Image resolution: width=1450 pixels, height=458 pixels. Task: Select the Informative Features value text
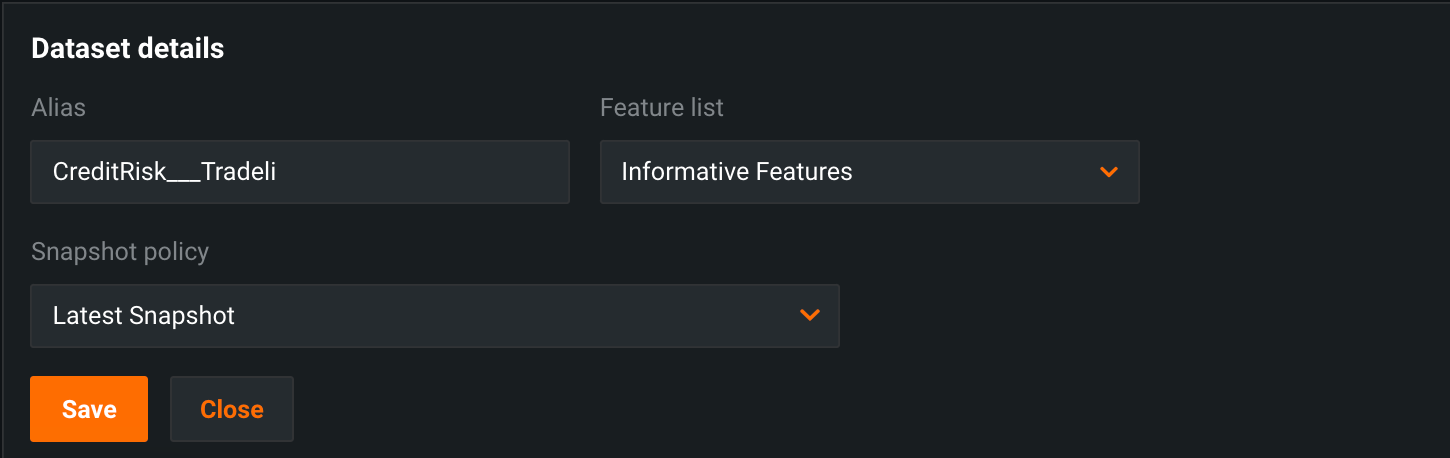[736, 172]
